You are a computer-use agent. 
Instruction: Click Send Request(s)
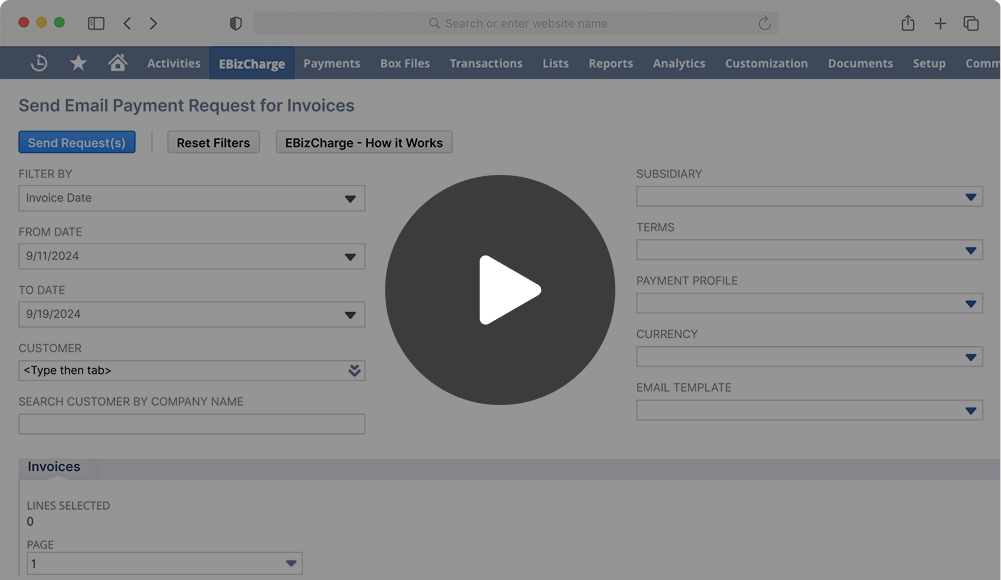coord(77,142)
